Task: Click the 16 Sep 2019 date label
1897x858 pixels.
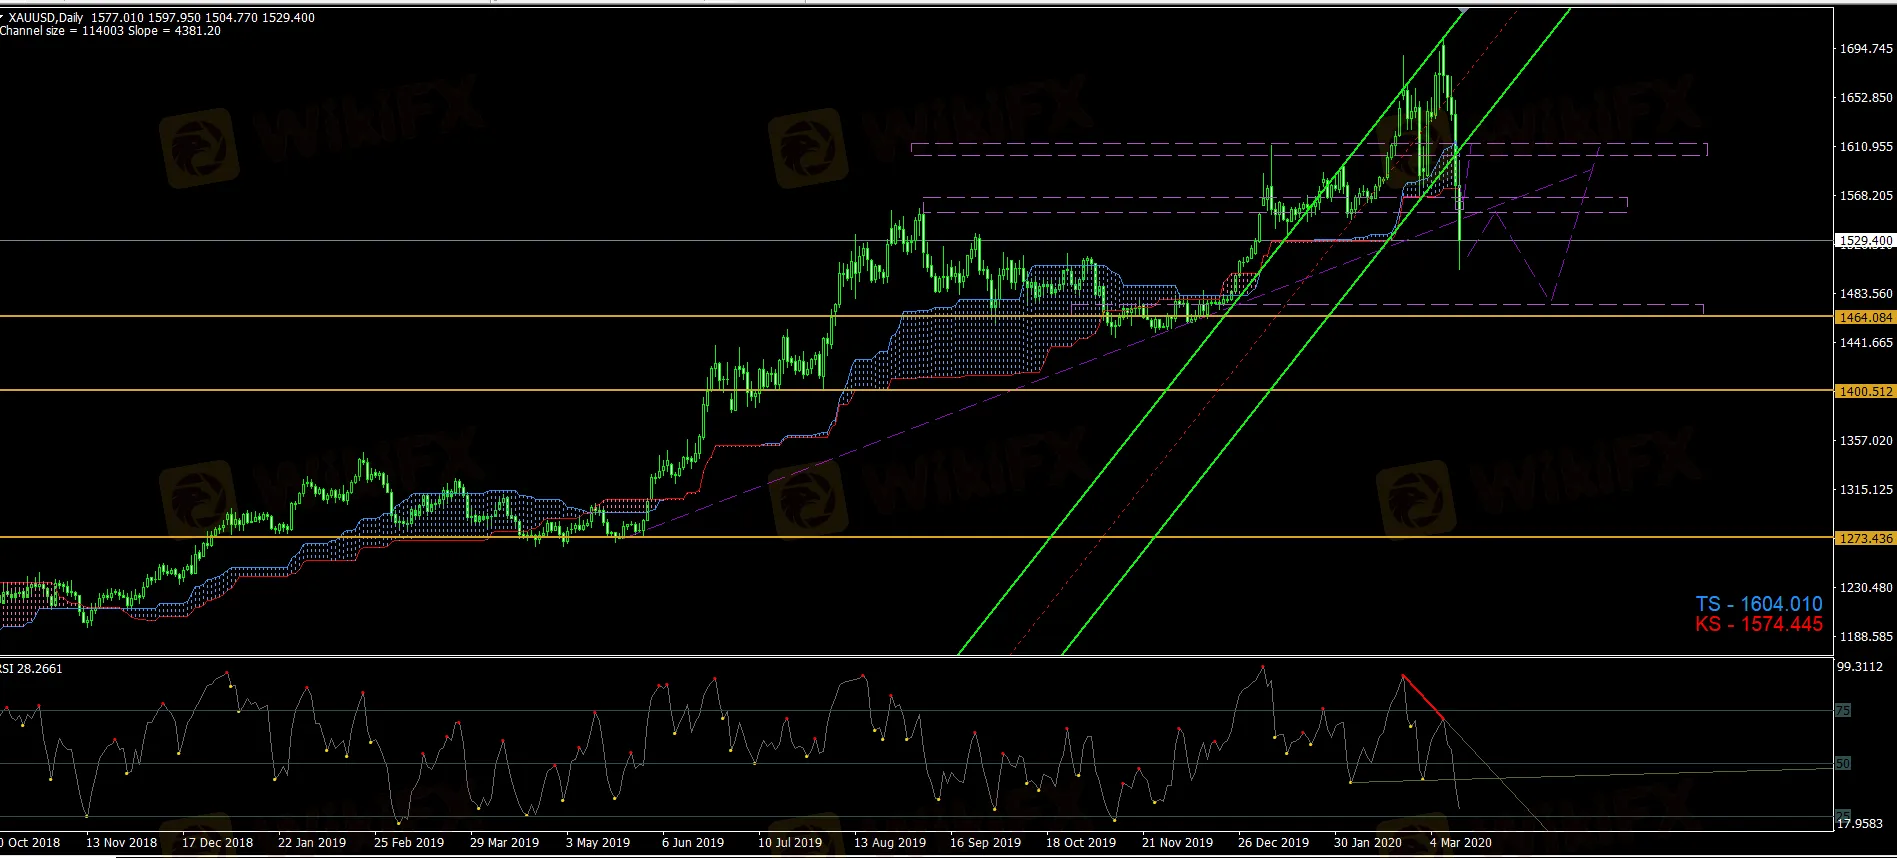Action: click(x=986, y=843)
